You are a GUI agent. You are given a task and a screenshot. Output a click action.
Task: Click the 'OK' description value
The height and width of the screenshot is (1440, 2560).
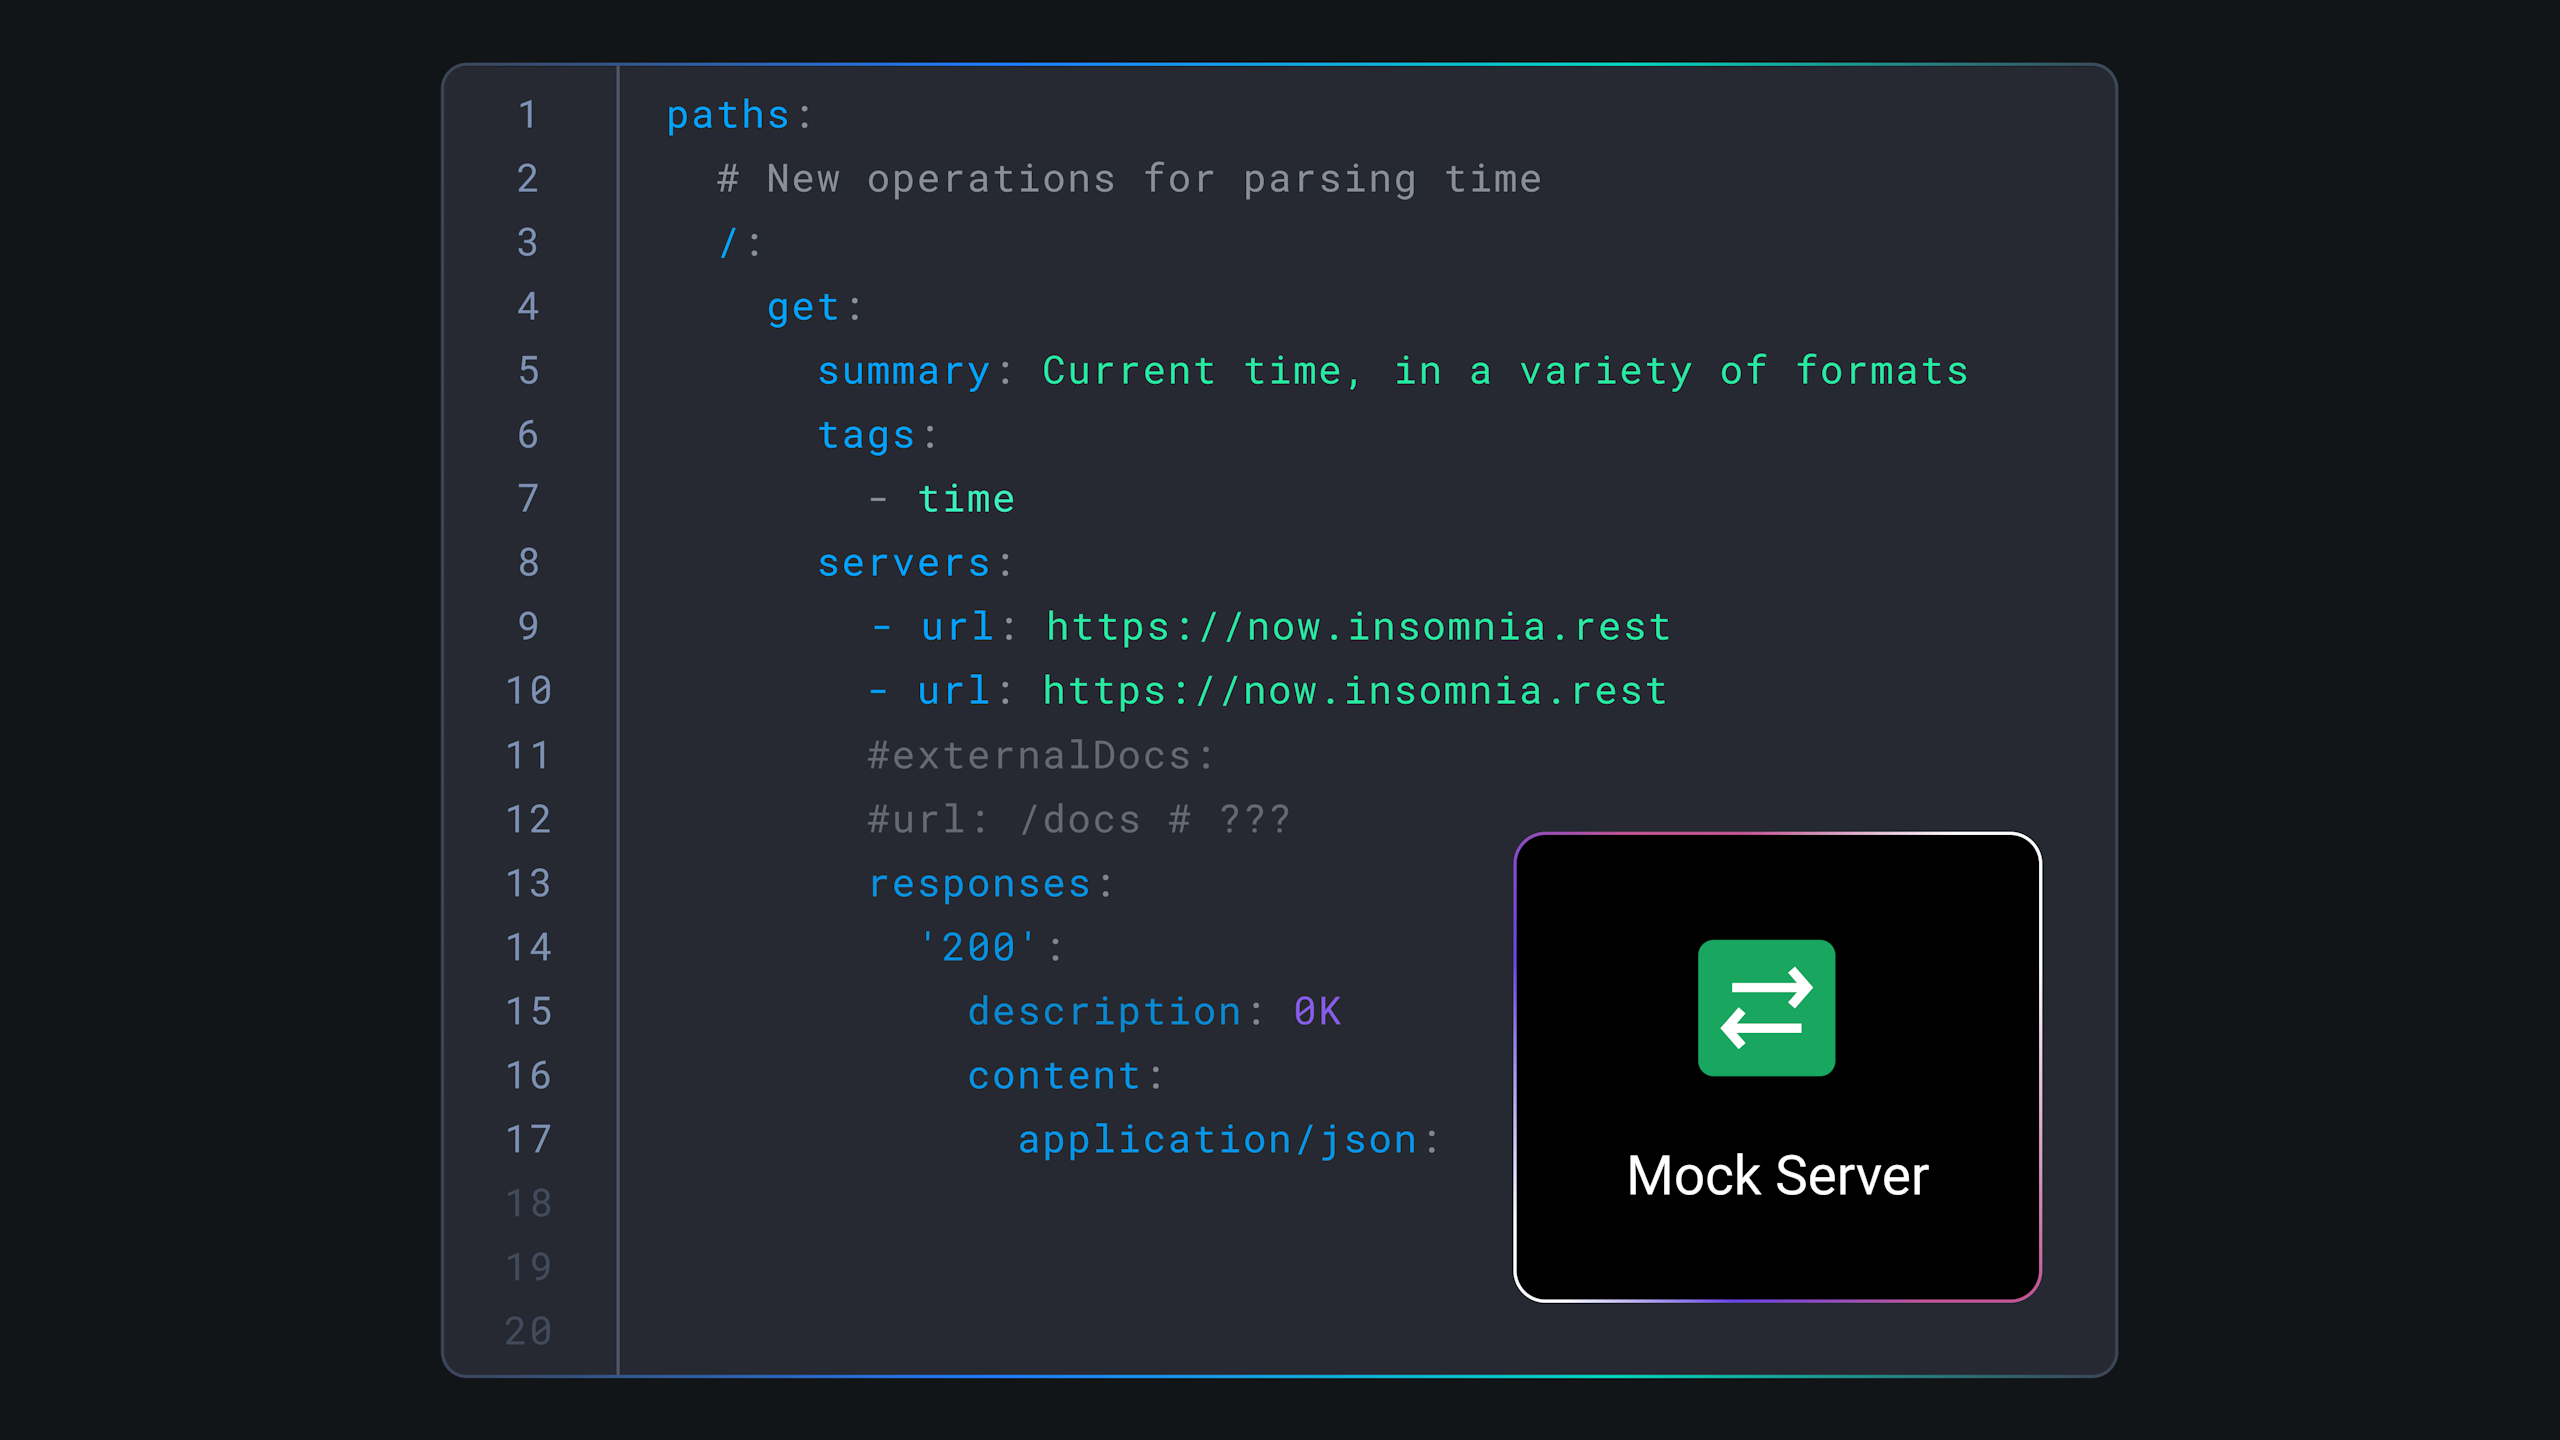coord(1317,1011)
